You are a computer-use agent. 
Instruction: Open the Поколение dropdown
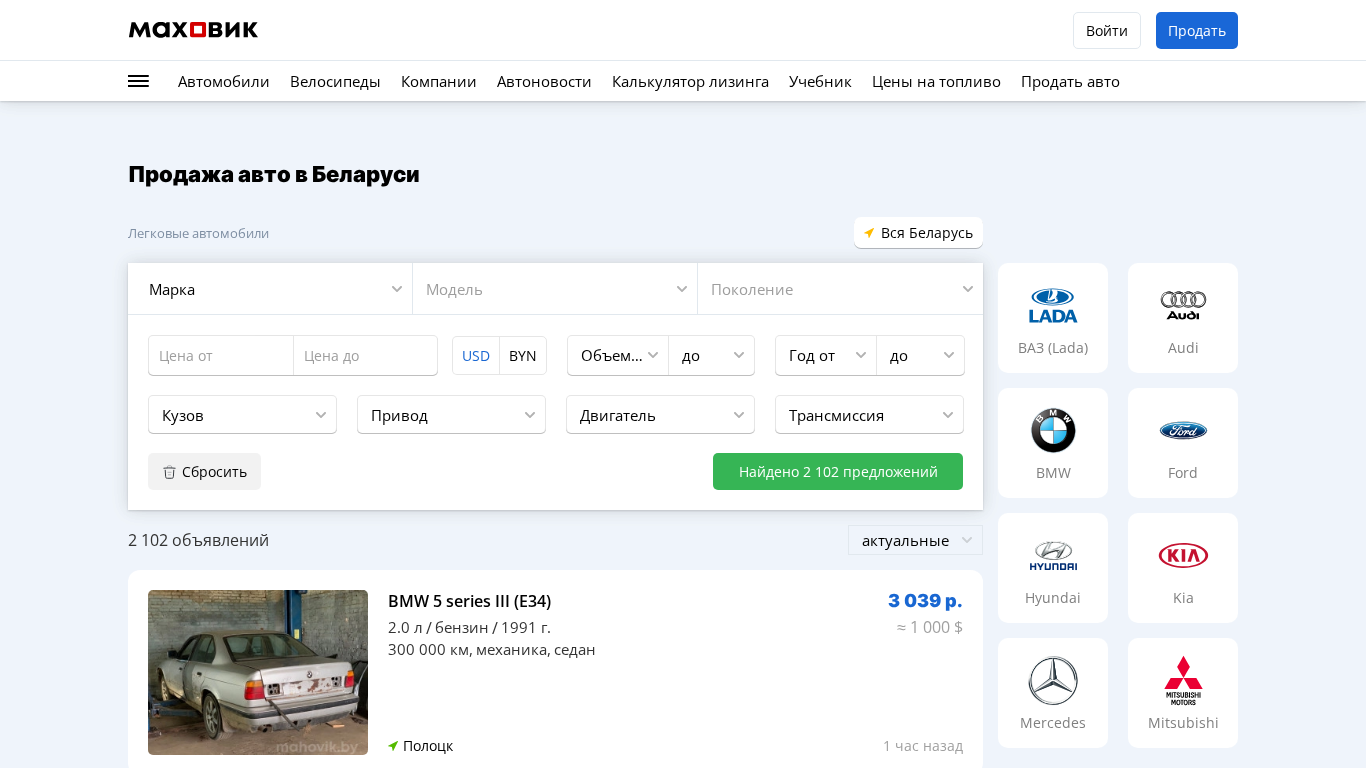pos(840,289)
